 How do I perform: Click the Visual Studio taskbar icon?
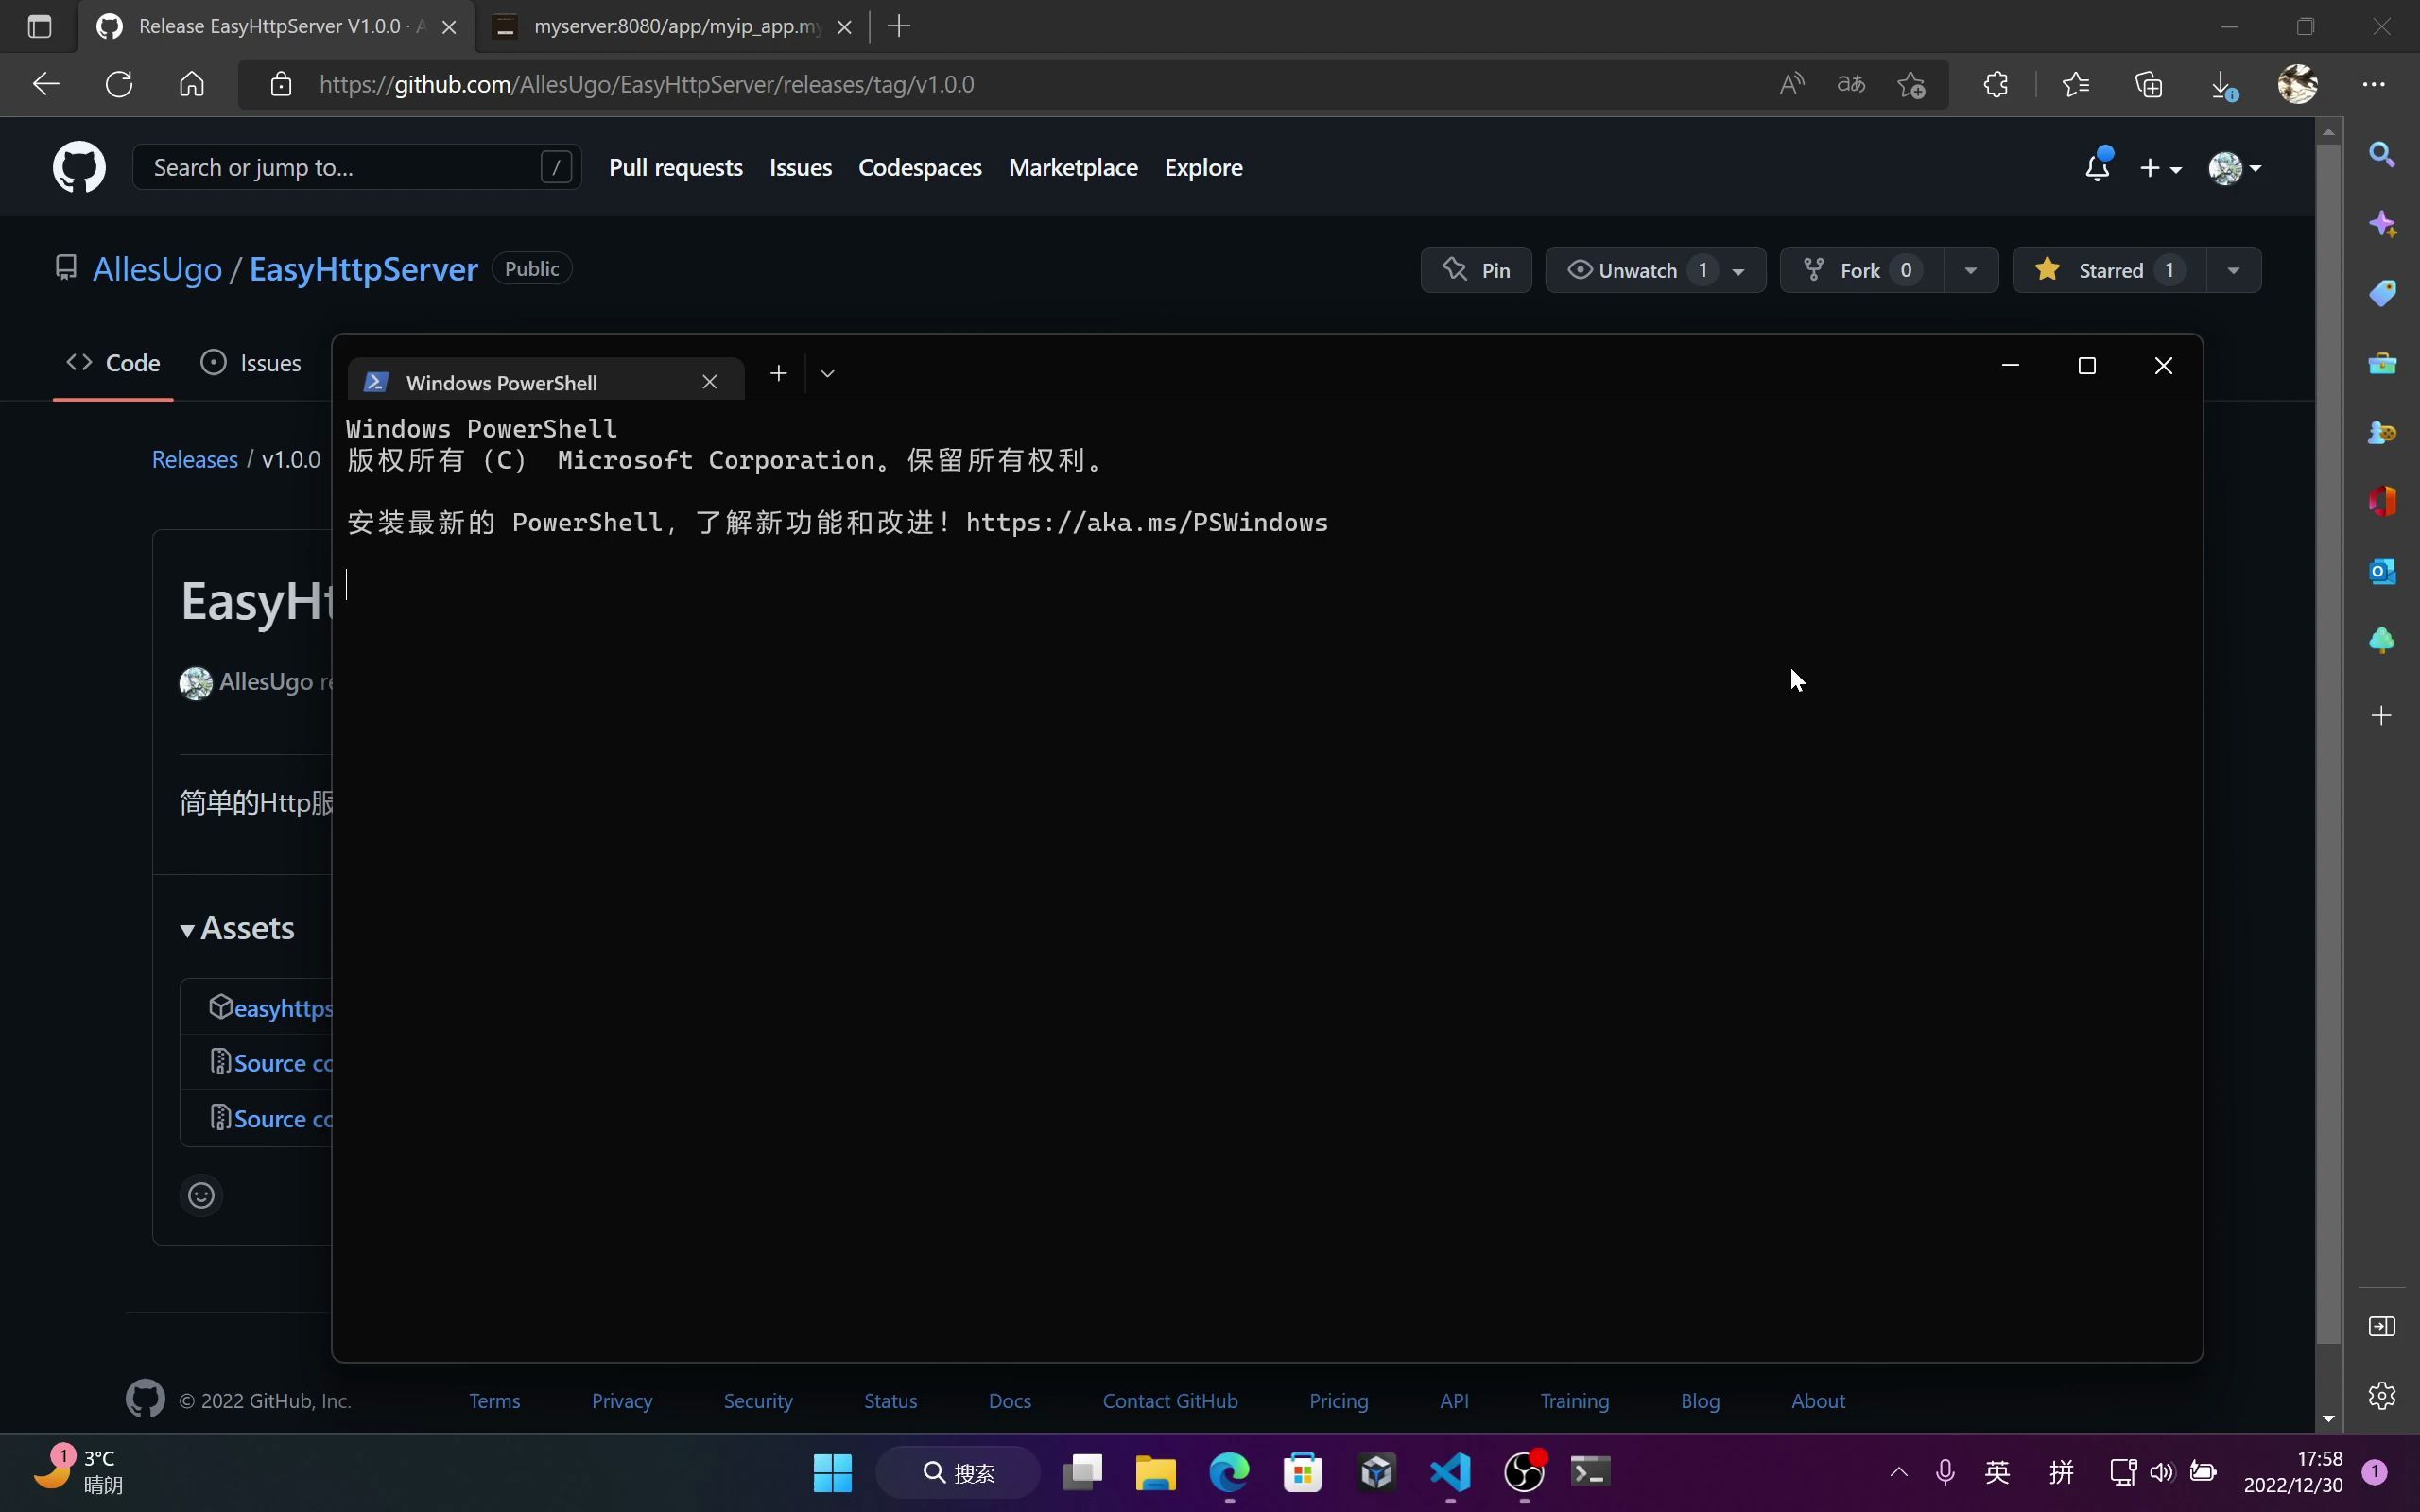coord(1449,1472)
